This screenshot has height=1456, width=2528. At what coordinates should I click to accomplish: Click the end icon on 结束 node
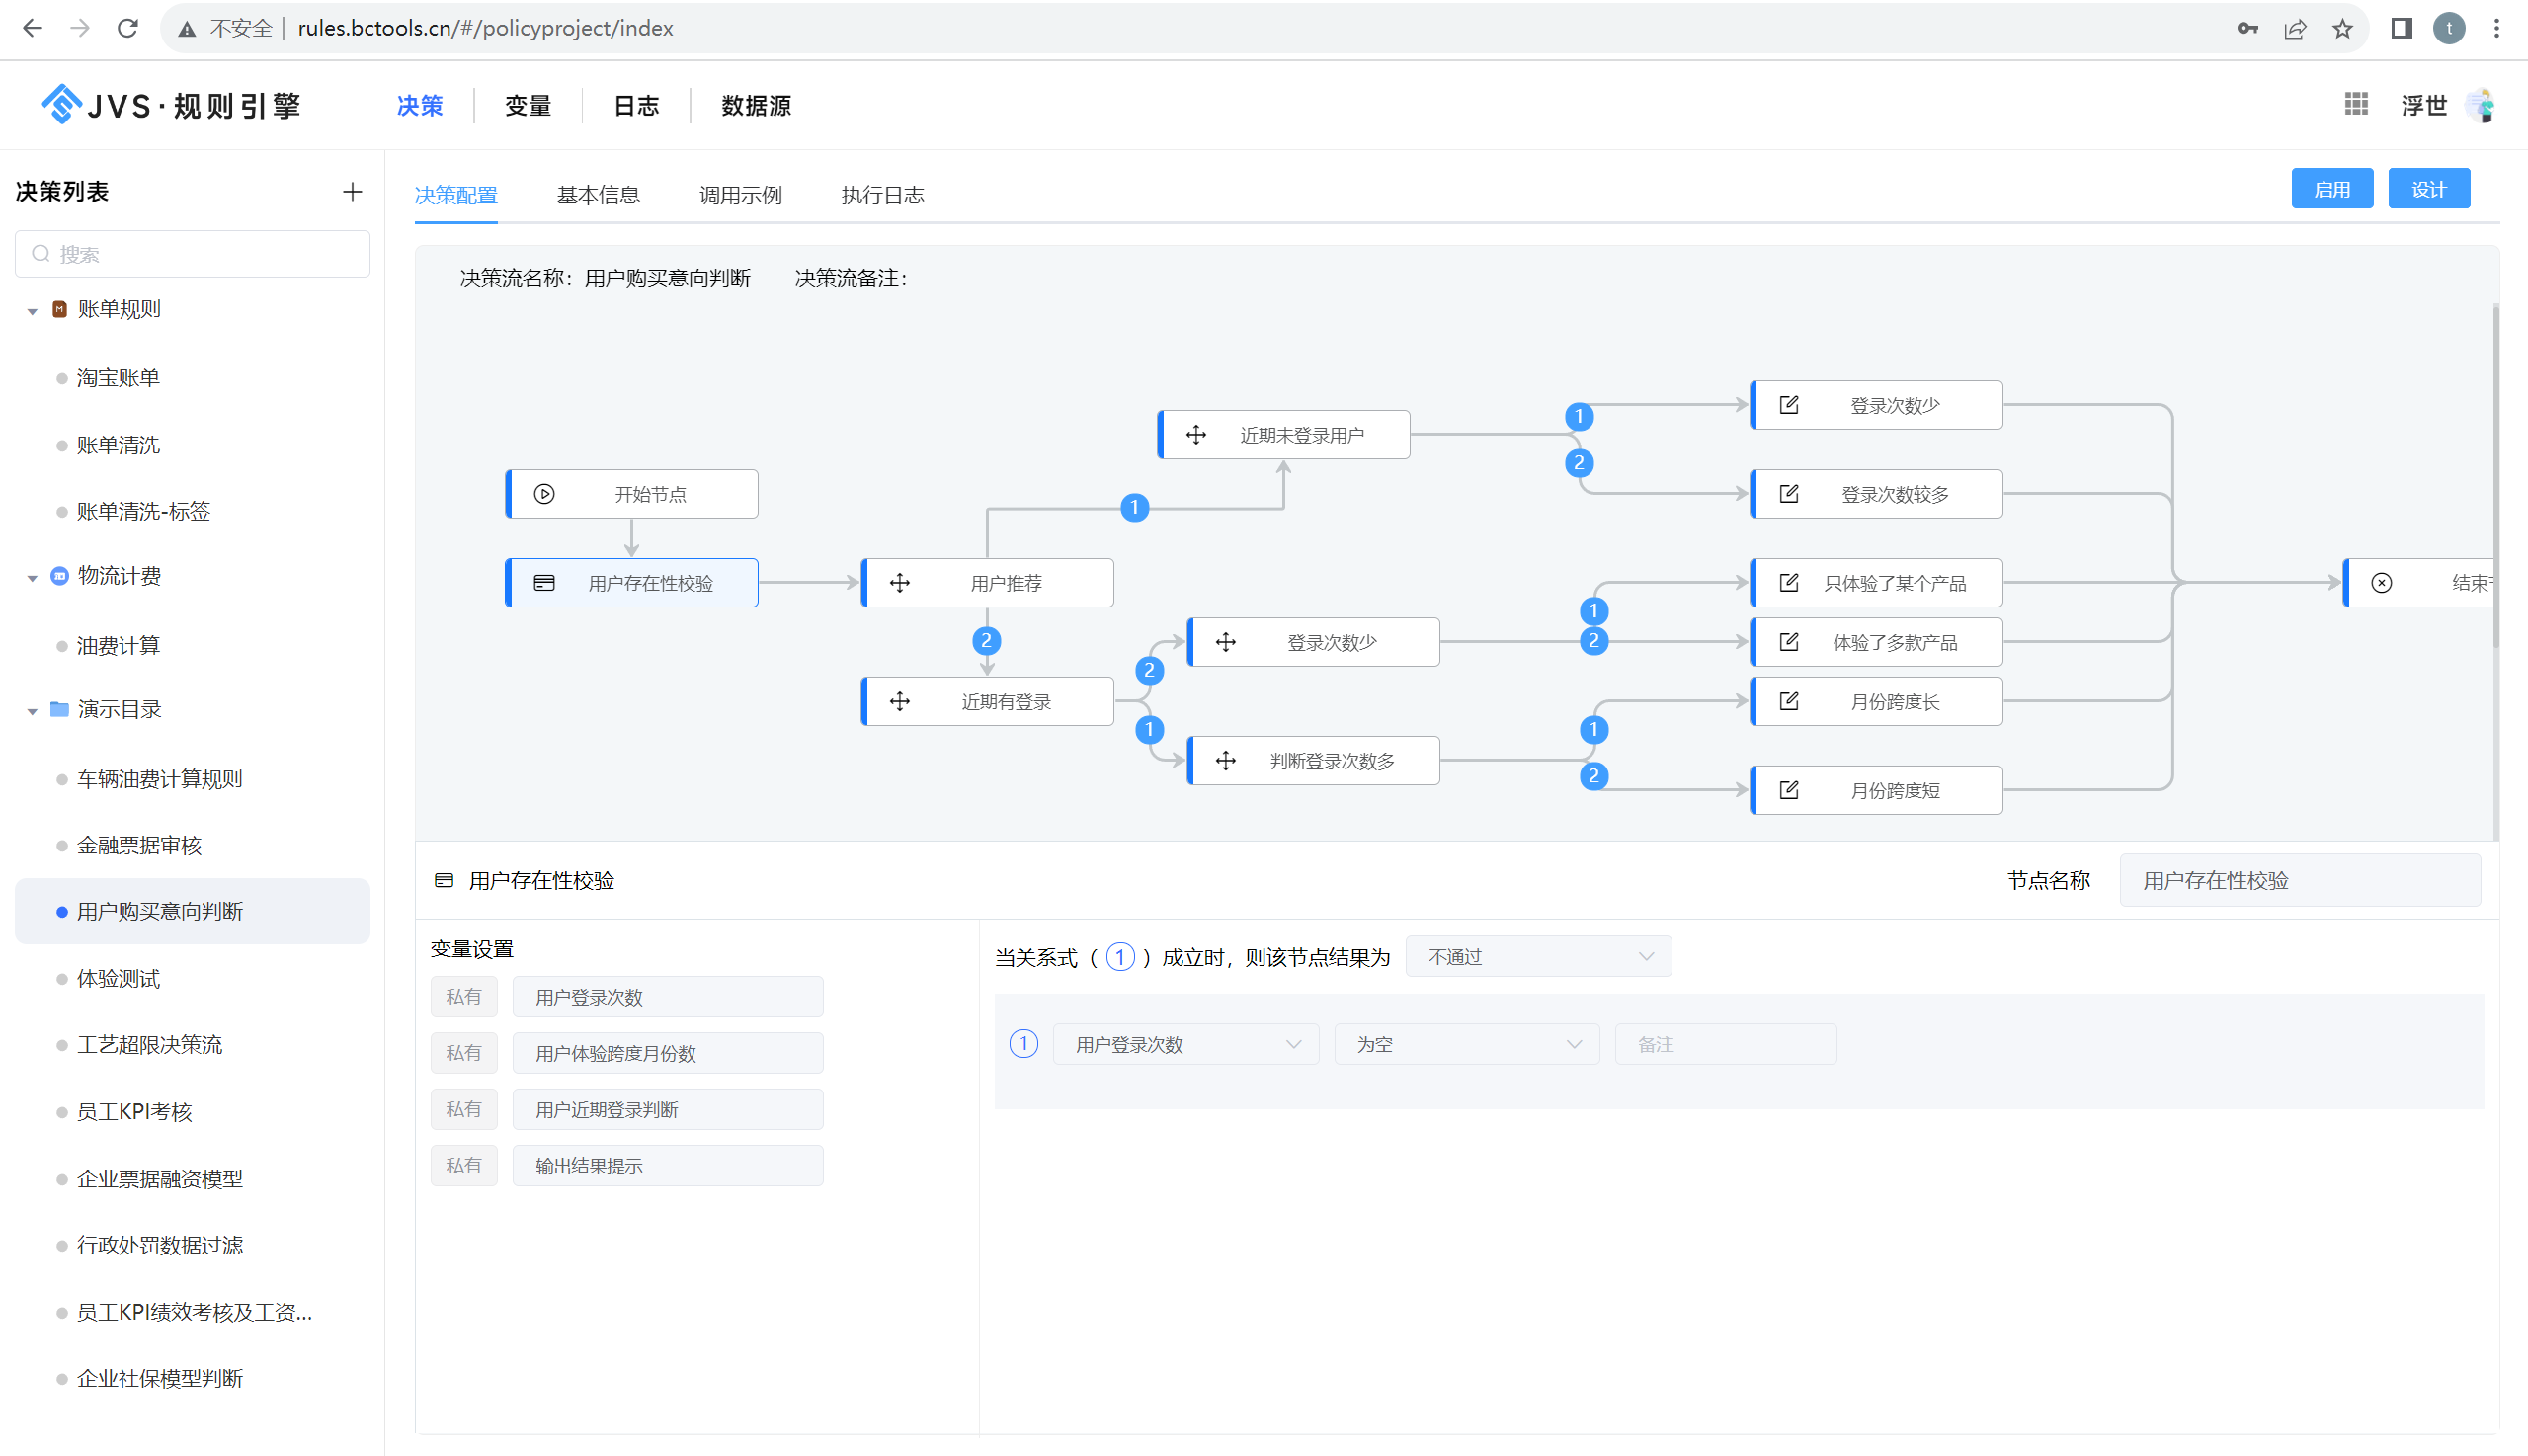pos(2382,583)
